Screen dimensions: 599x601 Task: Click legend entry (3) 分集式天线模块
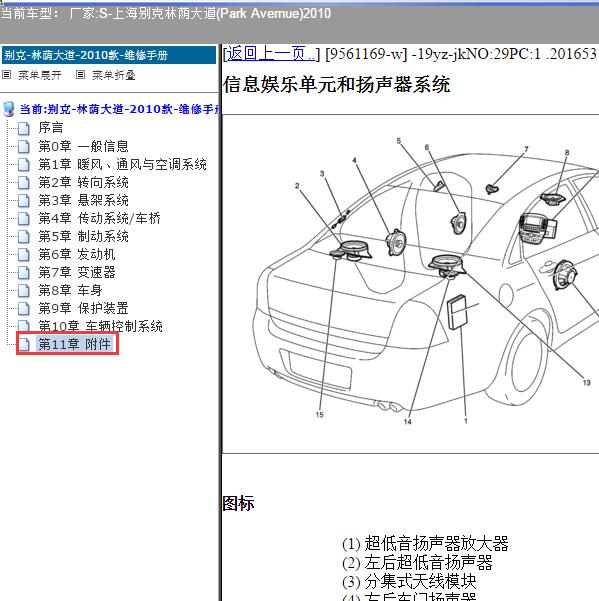coord(409,581)
